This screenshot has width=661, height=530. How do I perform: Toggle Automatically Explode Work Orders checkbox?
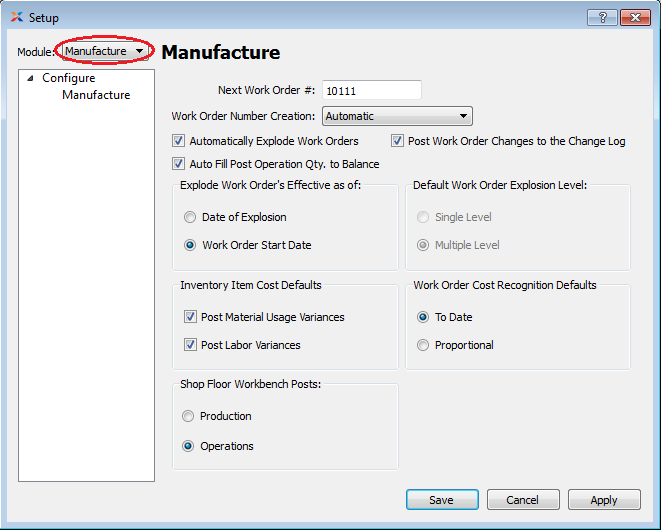(179, 141)
